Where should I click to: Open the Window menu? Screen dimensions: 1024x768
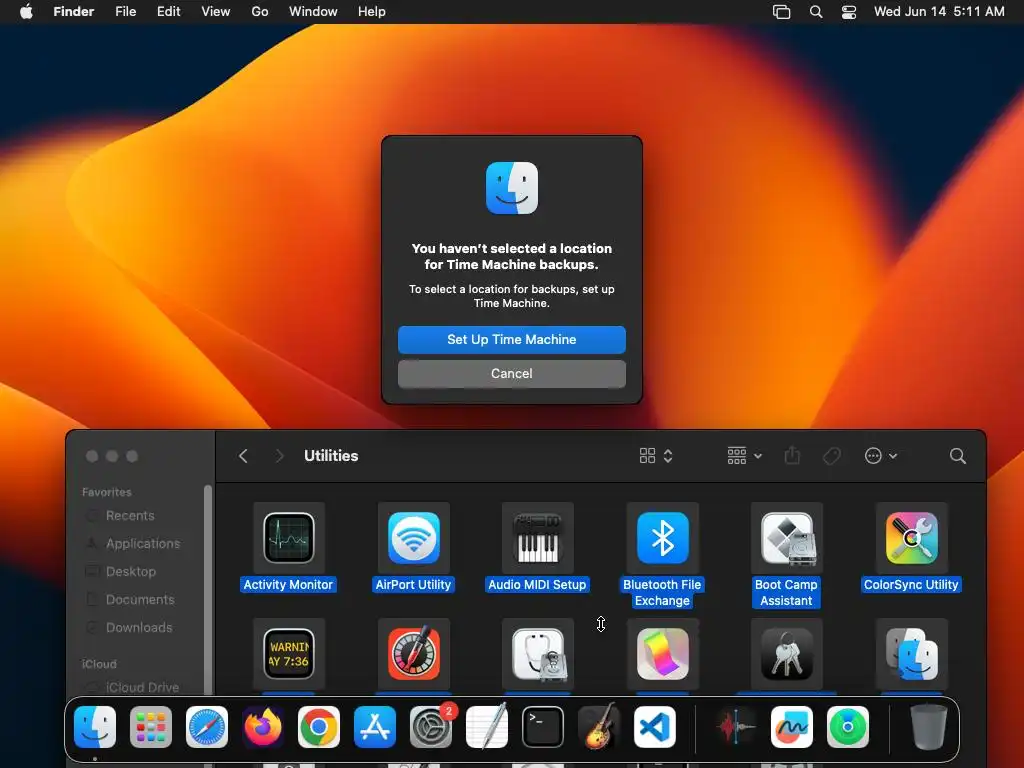pos(313,12)
